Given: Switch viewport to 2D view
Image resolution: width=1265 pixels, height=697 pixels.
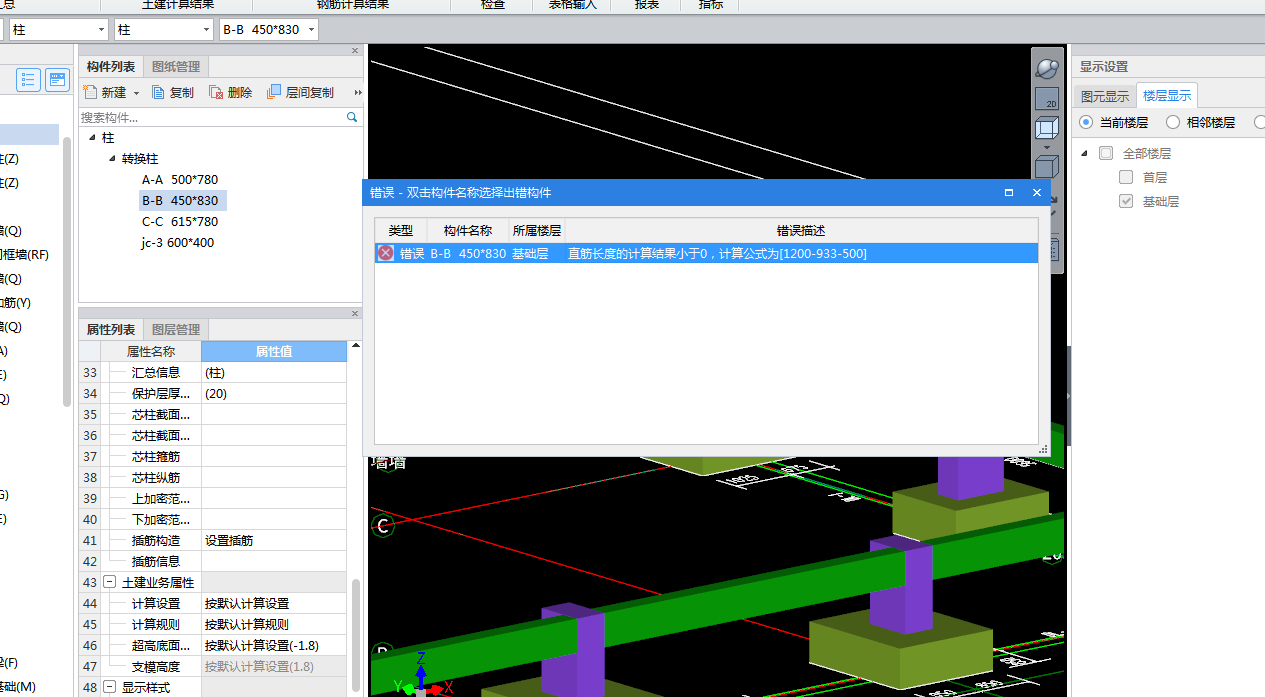Looking at the screenshot, I should point(1046,99).
